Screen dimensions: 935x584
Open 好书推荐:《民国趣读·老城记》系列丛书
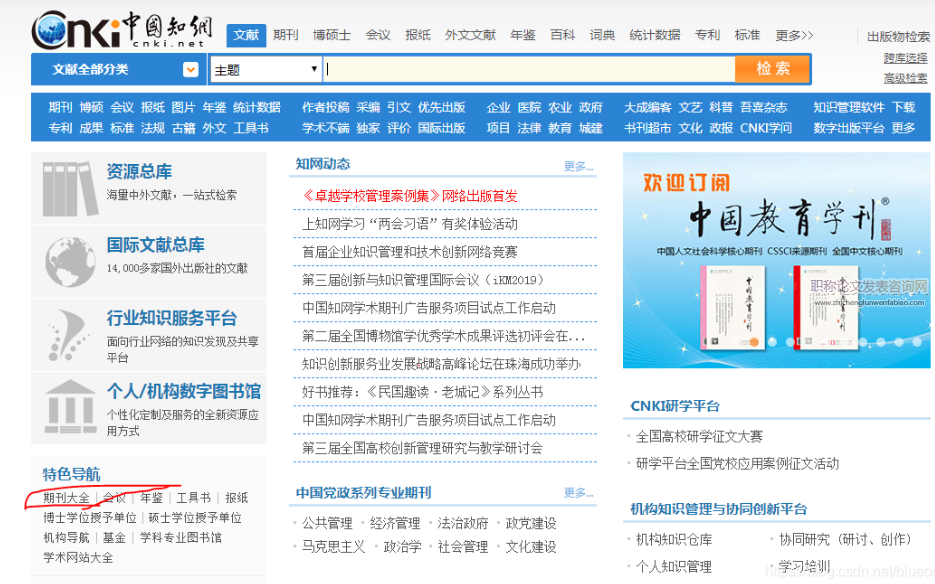click(422, 392)
